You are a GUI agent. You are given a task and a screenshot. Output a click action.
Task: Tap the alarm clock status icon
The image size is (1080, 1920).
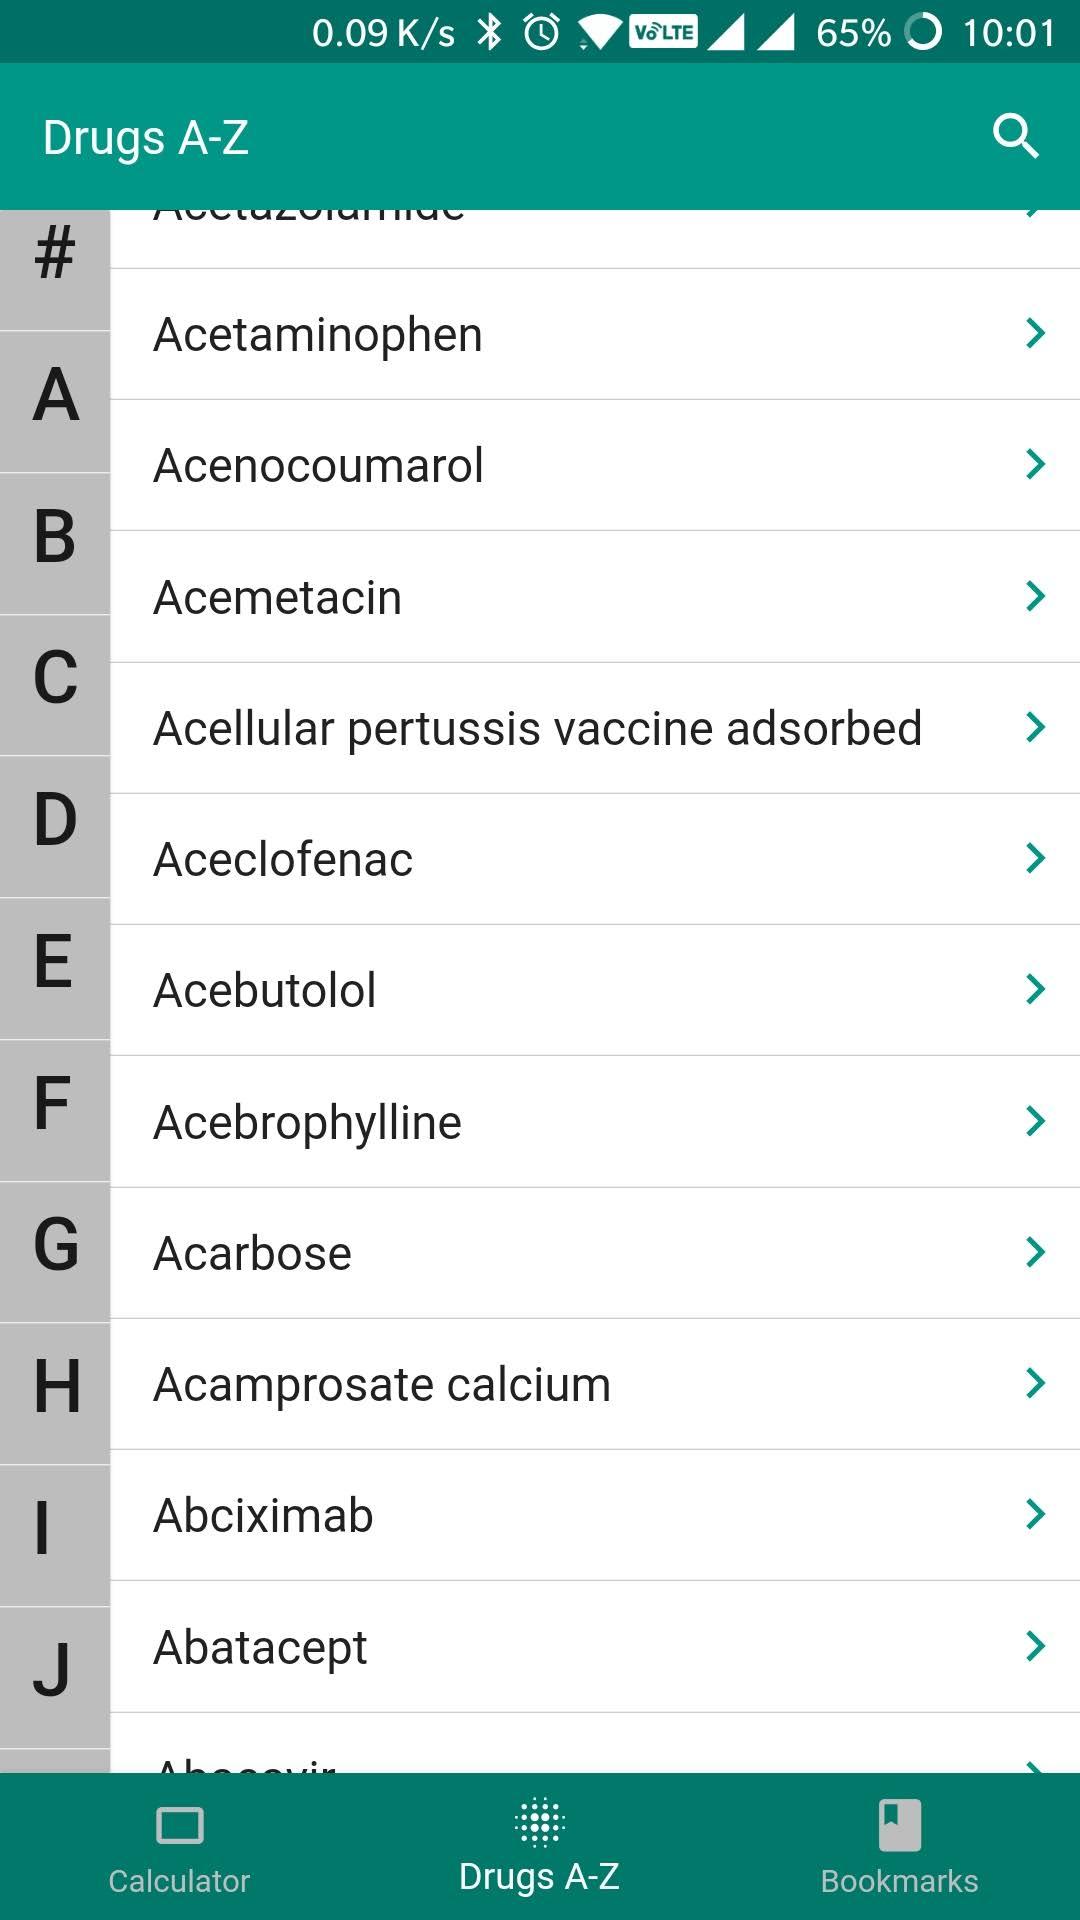pyautogui.click(x=541, y=32)
